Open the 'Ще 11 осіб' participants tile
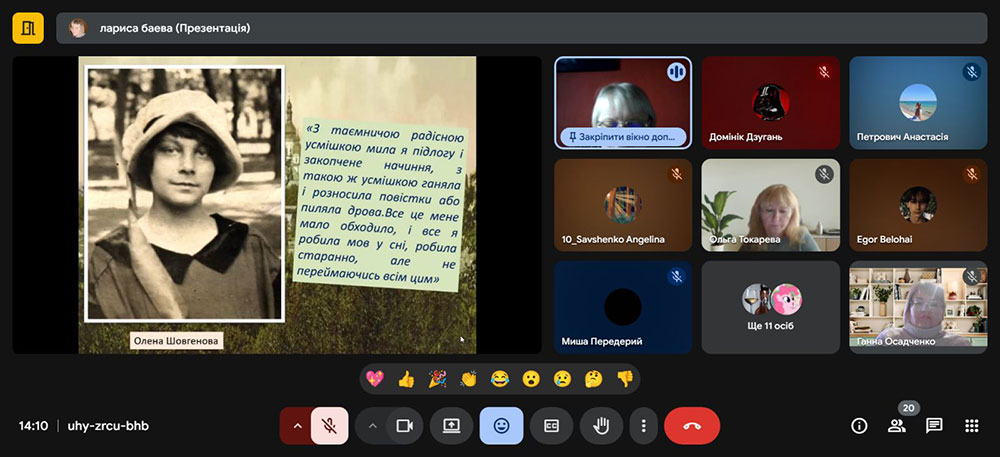This screenshot has width=1000, height=457. pyautogui.click(x=770, y=307)
